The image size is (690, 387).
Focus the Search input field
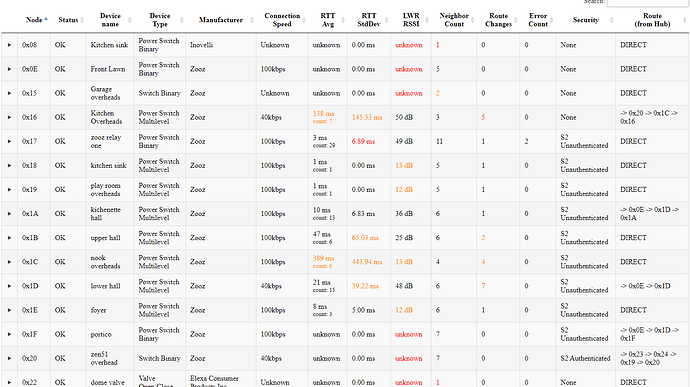647,3
